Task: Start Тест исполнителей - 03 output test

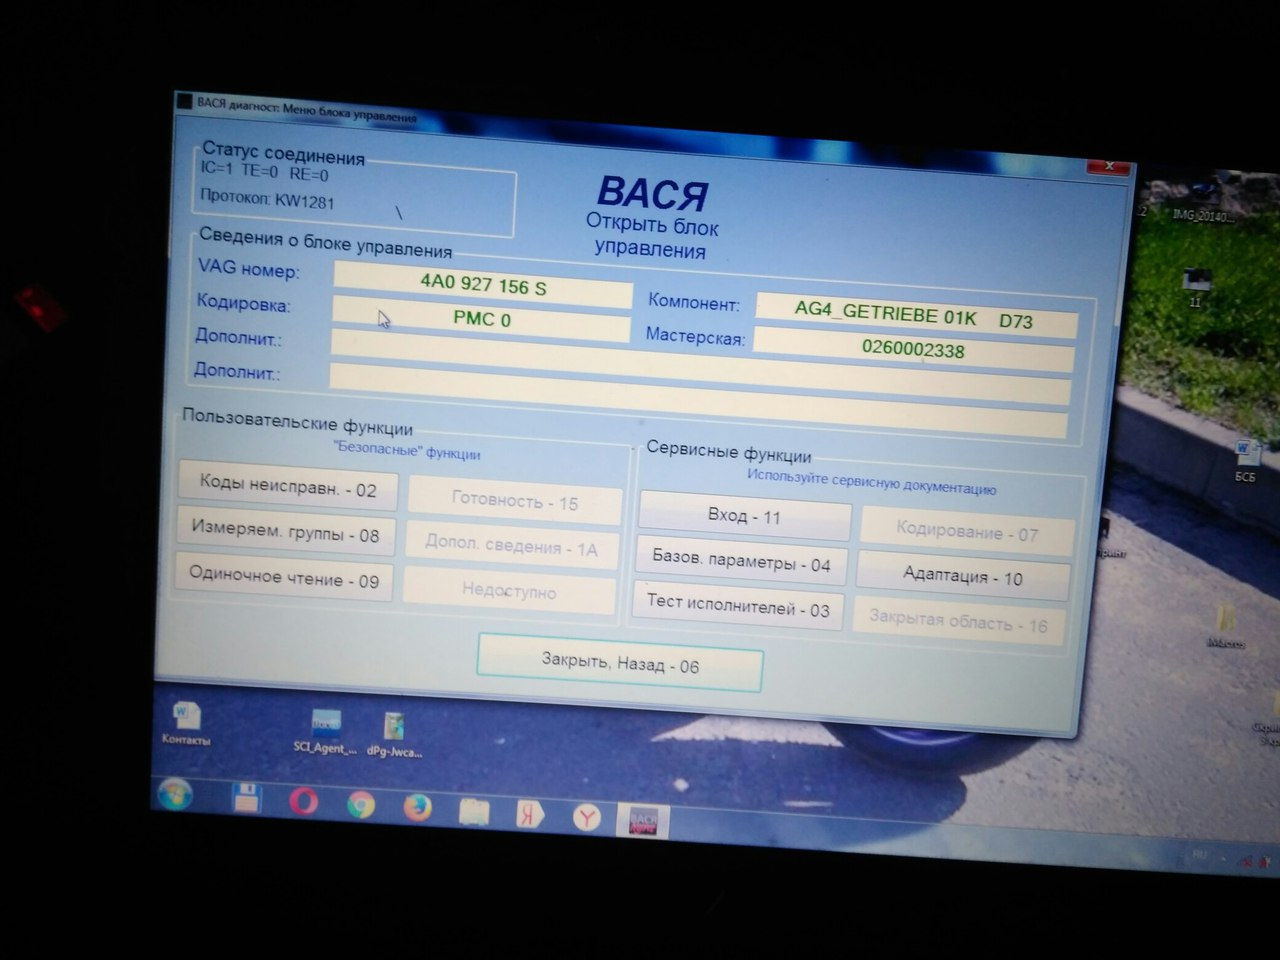Action: click(x=738, y=606)
